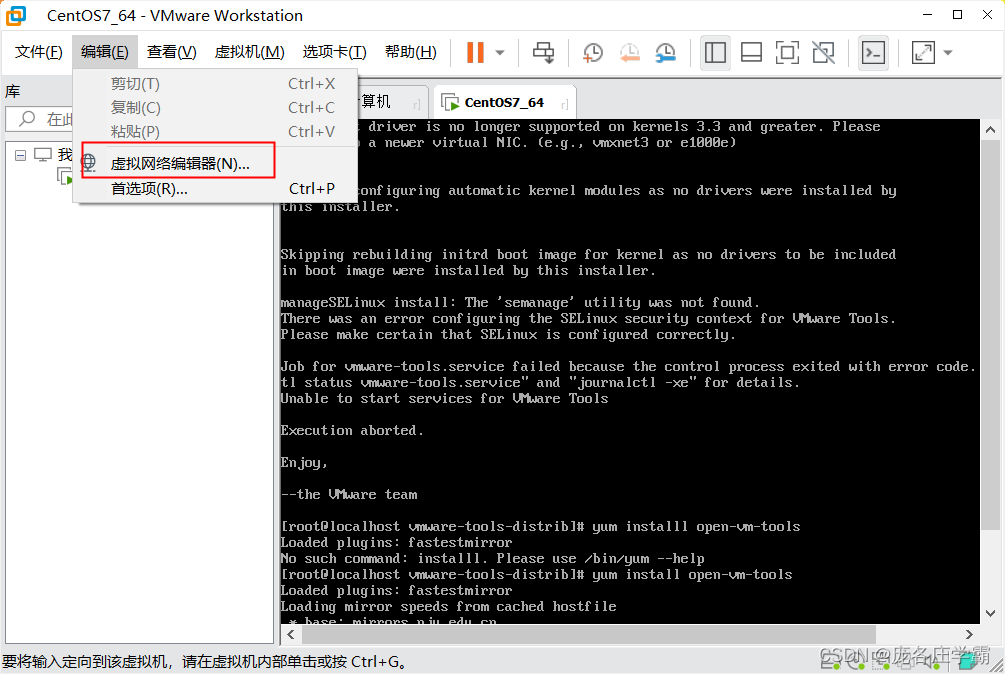Click the 'Execution aborted.' console line
Image resolution: width=1005 pixels, height=674 pixels.
click(352, 431)
